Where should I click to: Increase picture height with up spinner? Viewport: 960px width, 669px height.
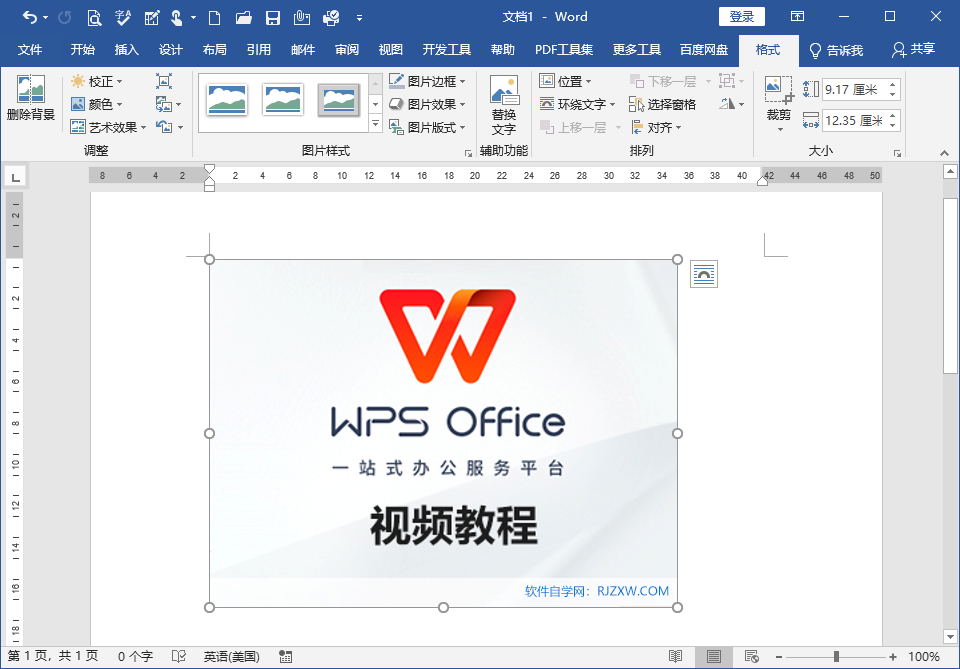[x=893, y=85]
